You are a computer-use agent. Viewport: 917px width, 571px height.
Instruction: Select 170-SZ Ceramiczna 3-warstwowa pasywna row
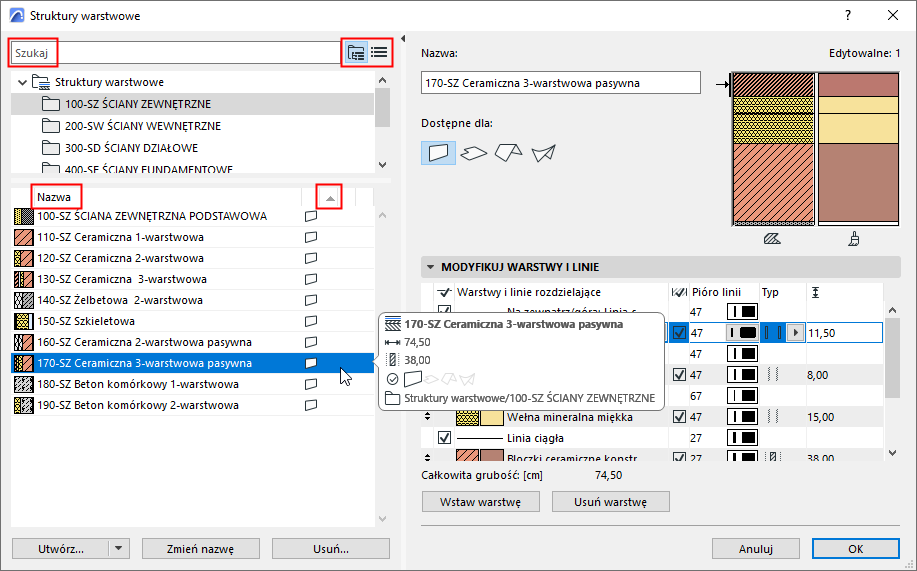[192, 363]
